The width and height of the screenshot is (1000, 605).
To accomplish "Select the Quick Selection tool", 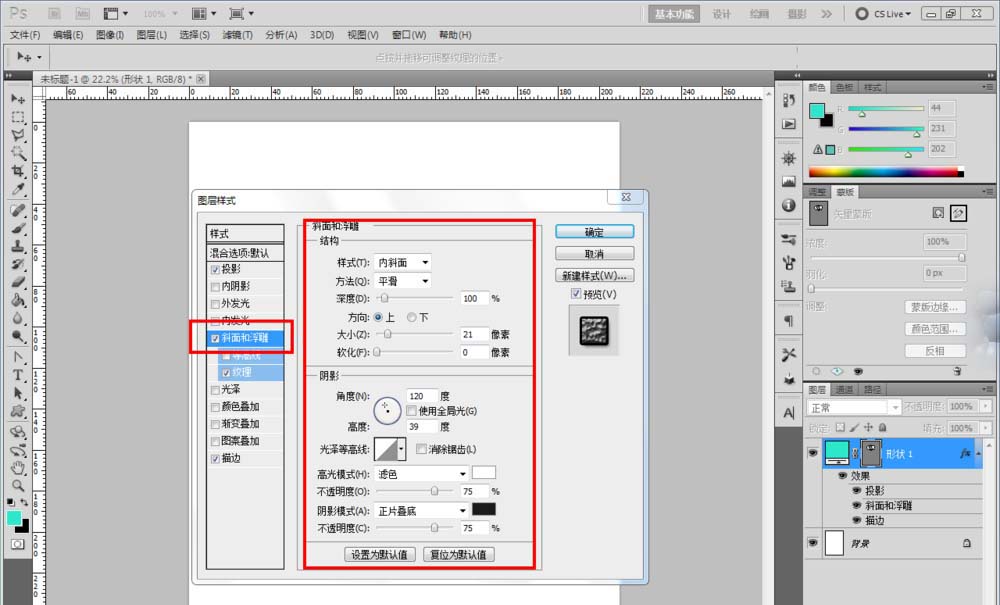I will coord(18,153).
